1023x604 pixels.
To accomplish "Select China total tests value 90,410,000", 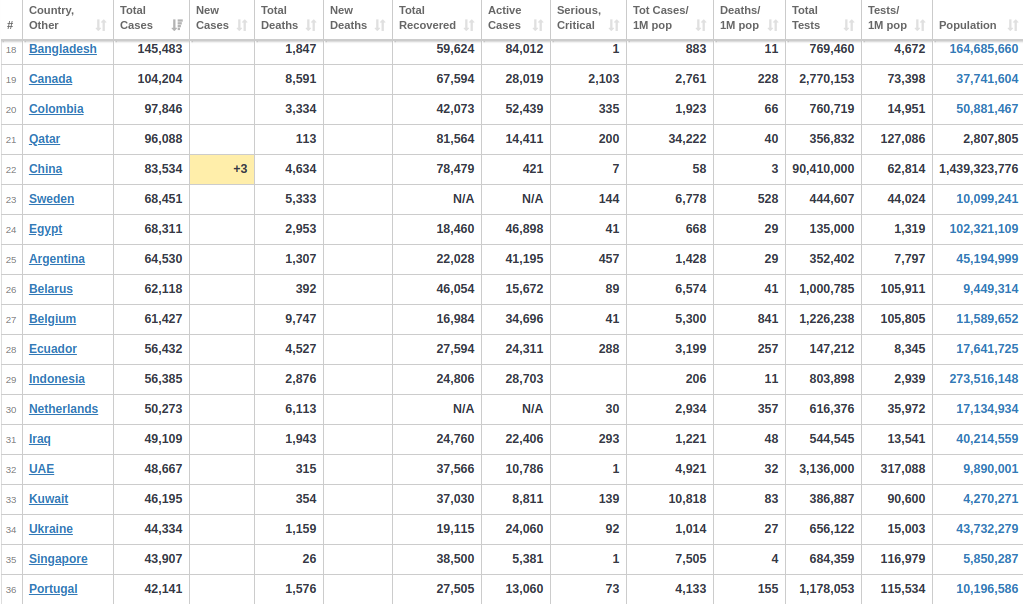I will point(823,169).
